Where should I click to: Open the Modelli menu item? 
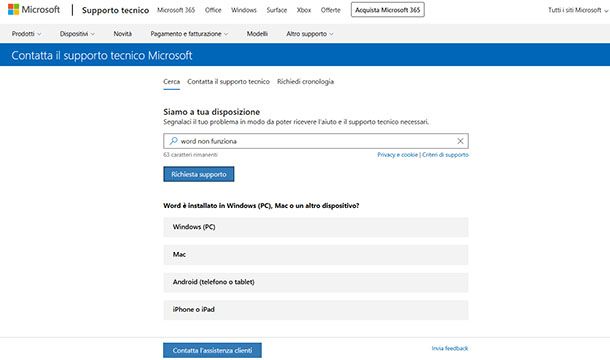point(257,34)
